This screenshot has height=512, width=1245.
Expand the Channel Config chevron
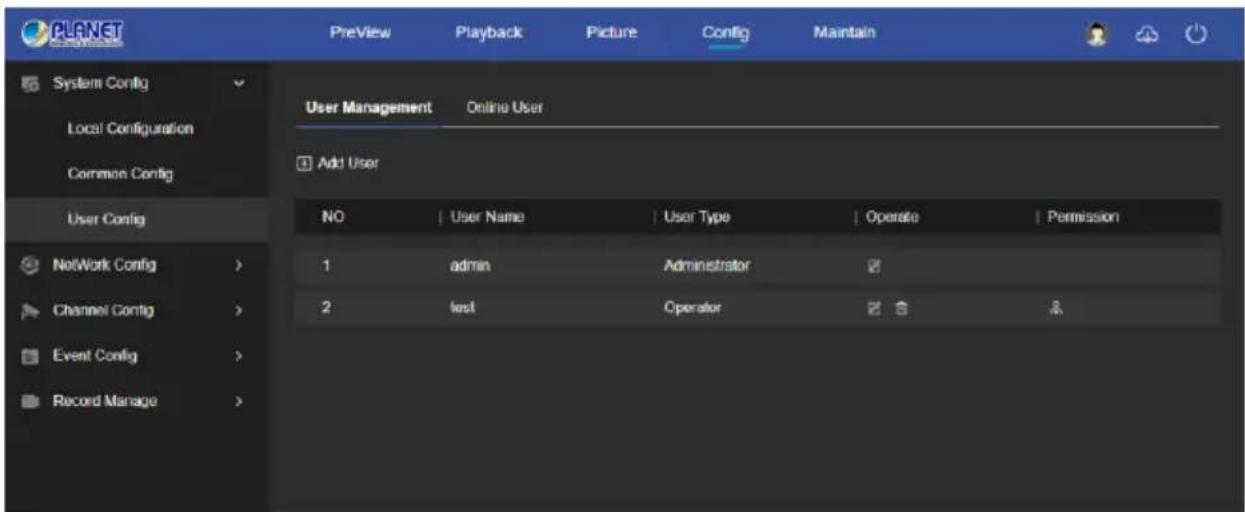pyautogui.click(x=238, y=311)
